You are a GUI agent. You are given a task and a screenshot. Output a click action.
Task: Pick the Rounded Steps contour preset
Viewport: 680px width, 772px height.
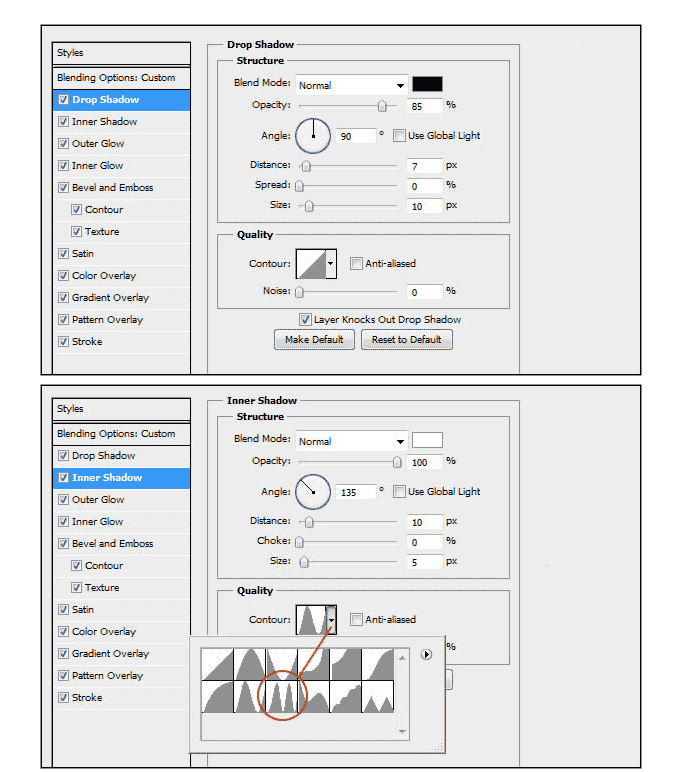tap(345, 697)
